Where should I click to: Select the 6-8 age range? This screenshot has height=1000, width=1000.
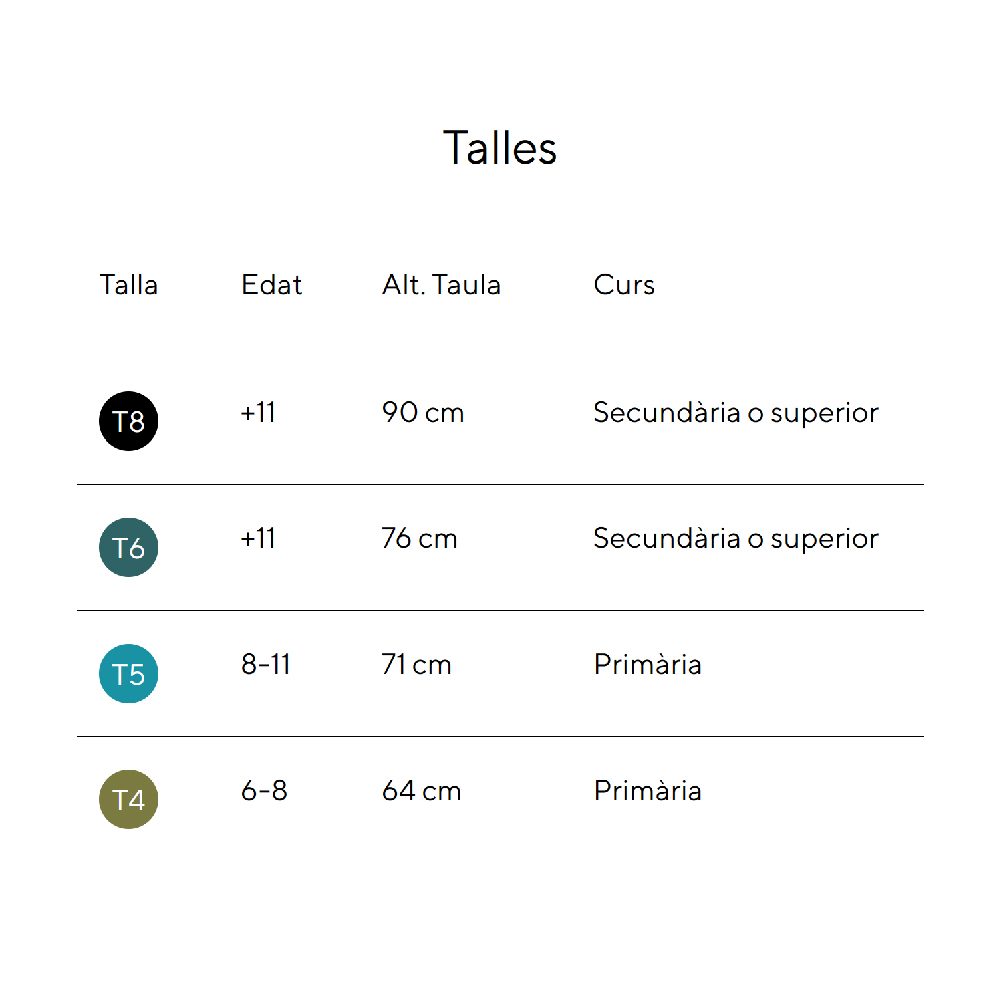tap(264, 791)
